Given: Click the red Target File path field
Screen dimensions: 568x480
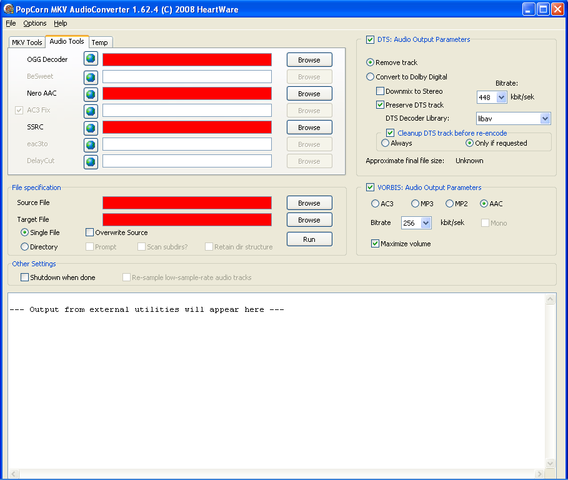Looking at the screenshot, I should (187, 220).
